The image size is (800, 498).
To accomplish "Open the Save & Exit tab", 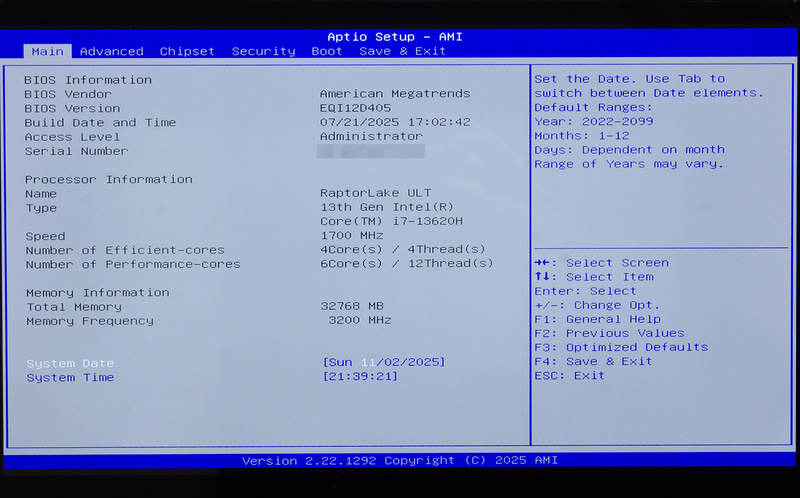I will coord(403,51).
